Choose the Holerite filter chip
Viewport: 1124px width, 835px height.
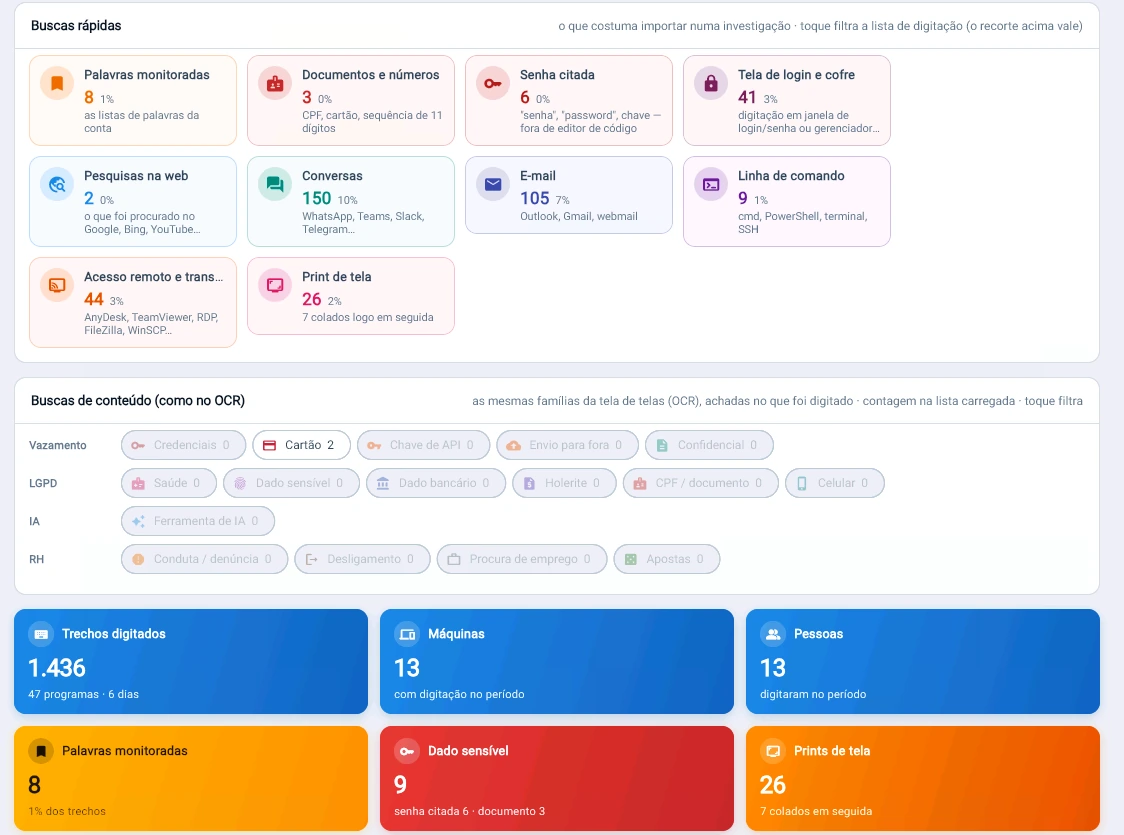(x=564, y=483)
